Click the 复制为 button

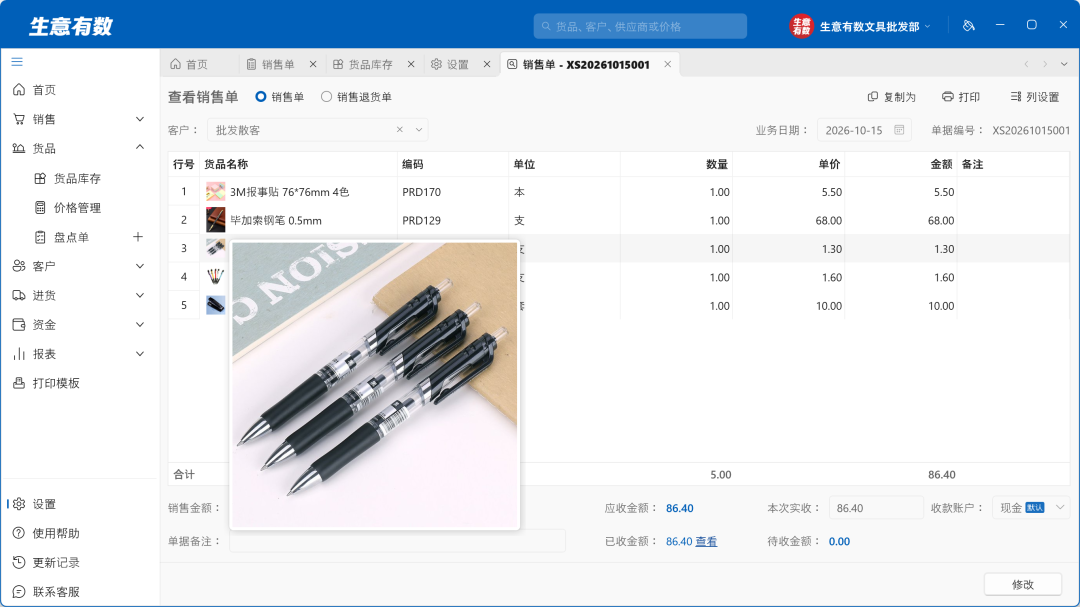tap(892, 96)
